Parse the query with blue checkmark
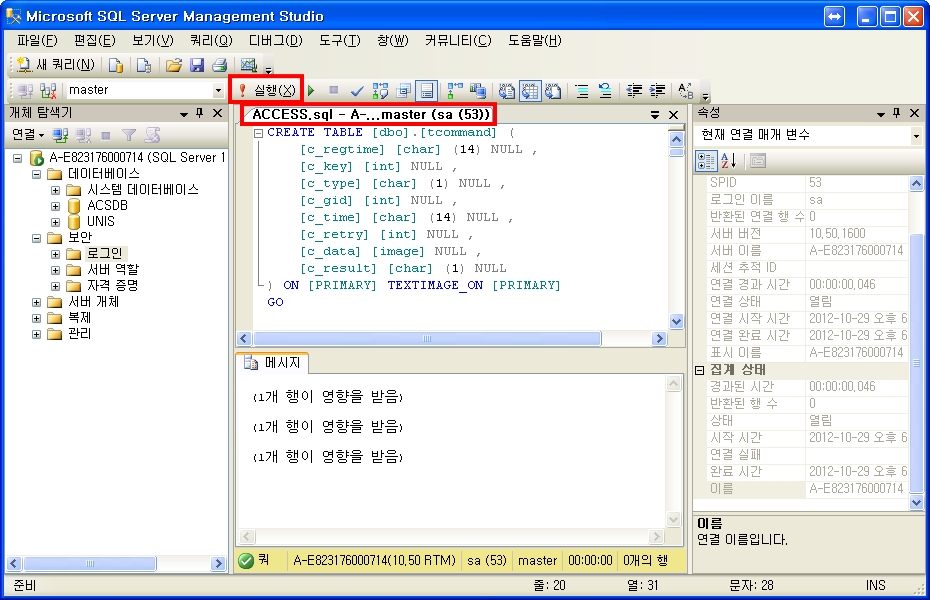The height and width of the screenshot is (600, 930). tap(356, 91)
